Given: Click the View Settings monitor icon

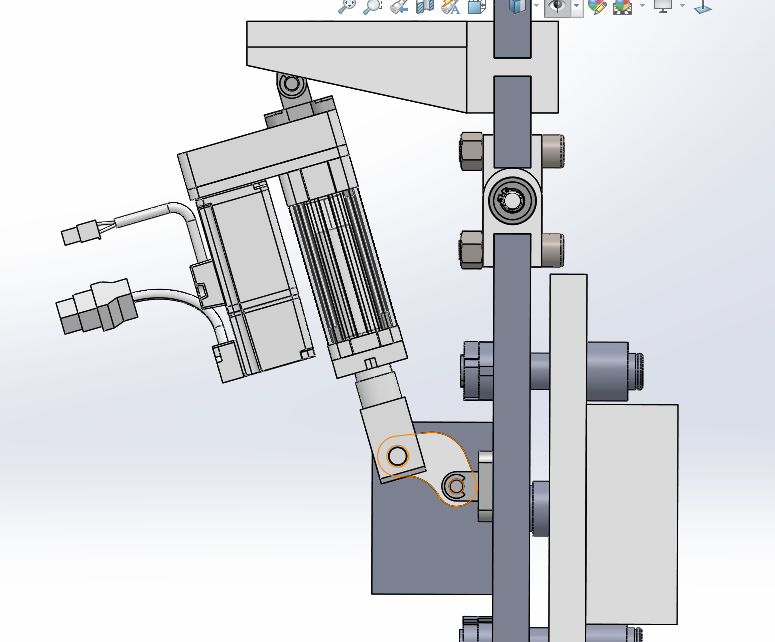Looking at the screenshot, I should pyautogui.click(x=662, y=6).
